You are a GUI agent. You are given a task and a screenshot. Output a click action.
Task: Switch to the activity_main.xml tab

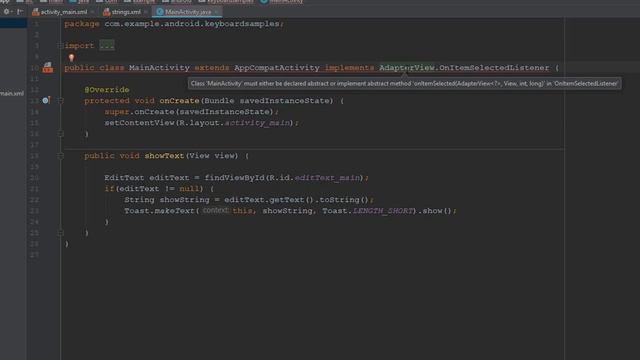[64, 12]
